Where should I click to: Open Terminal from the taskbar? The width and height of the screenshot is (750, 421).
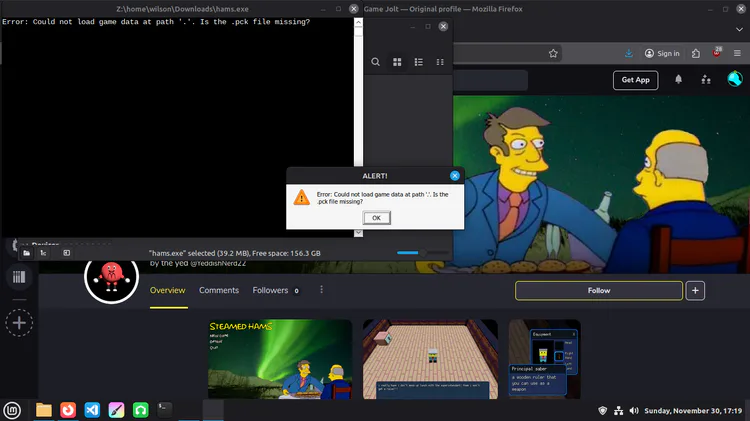tap(165, 409)
